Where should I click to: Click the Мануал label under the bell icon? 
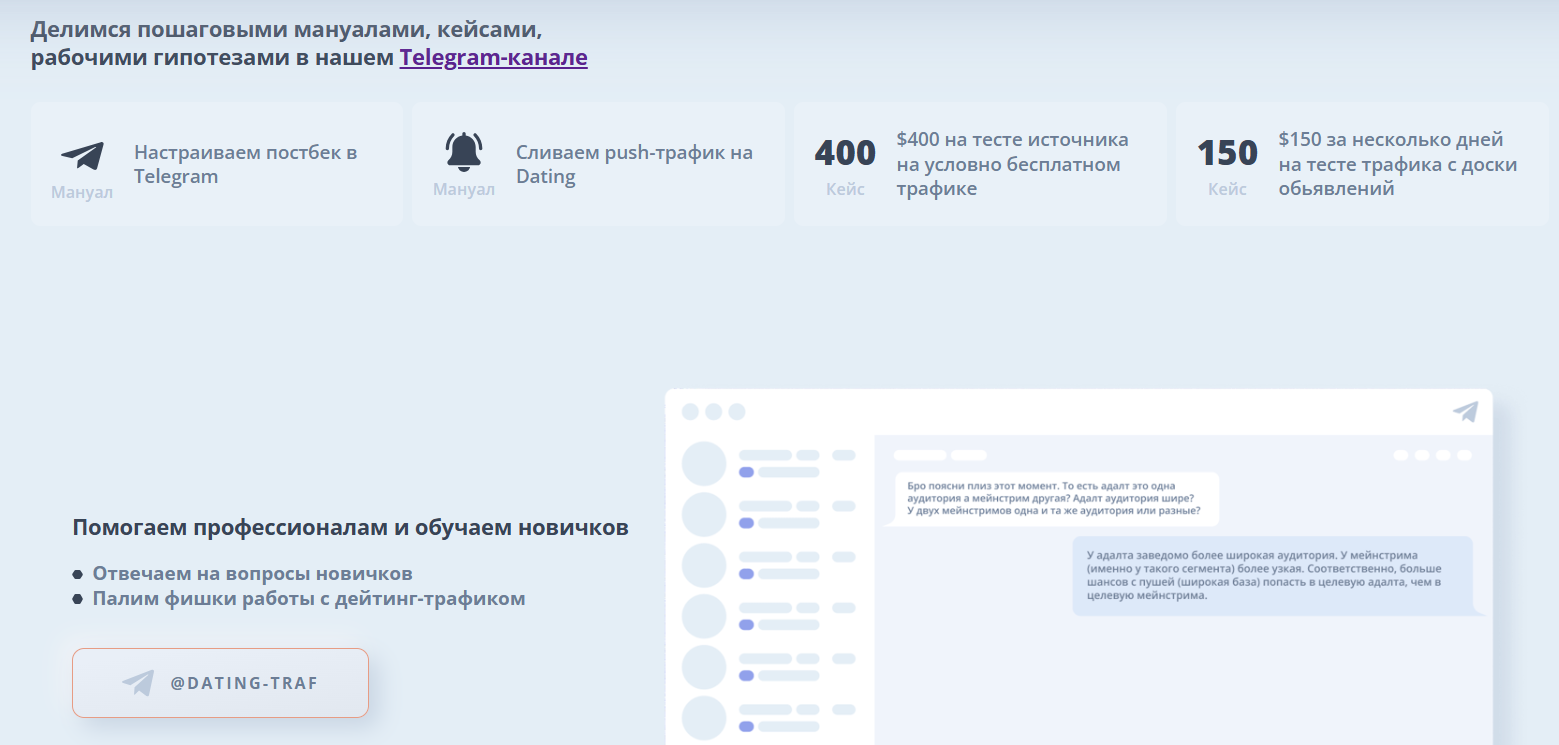464,190
